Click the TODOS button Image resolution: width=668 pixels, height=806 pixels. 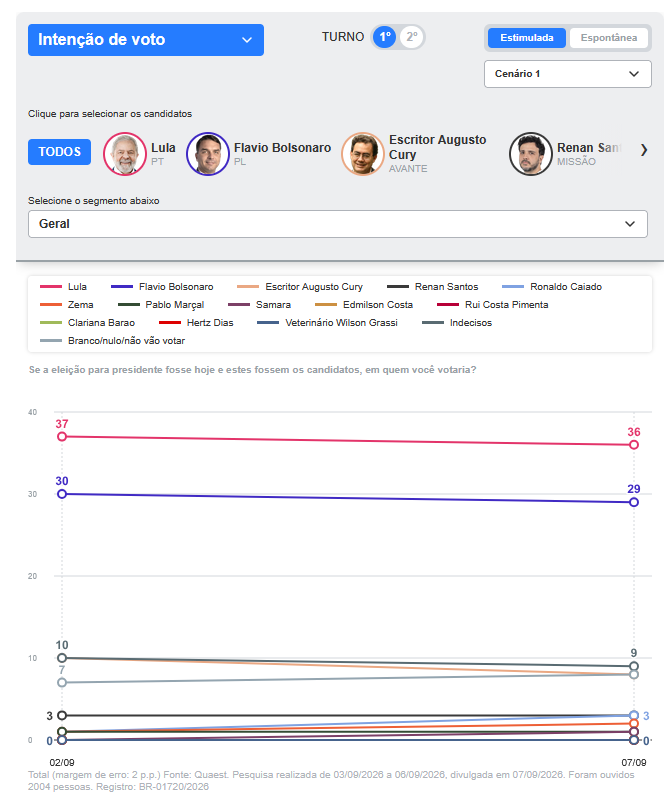click(60, 152)
